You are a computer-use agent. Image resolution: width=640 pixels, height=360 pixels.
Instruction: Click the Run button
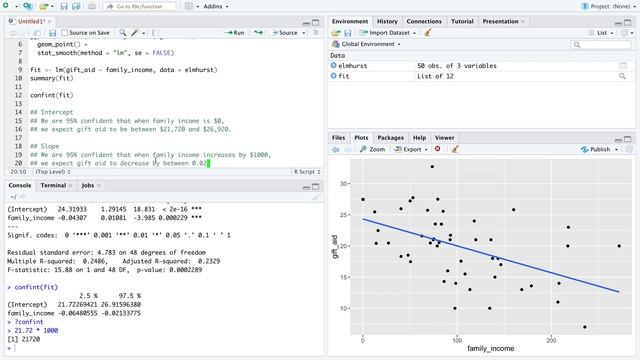point(235,33)
